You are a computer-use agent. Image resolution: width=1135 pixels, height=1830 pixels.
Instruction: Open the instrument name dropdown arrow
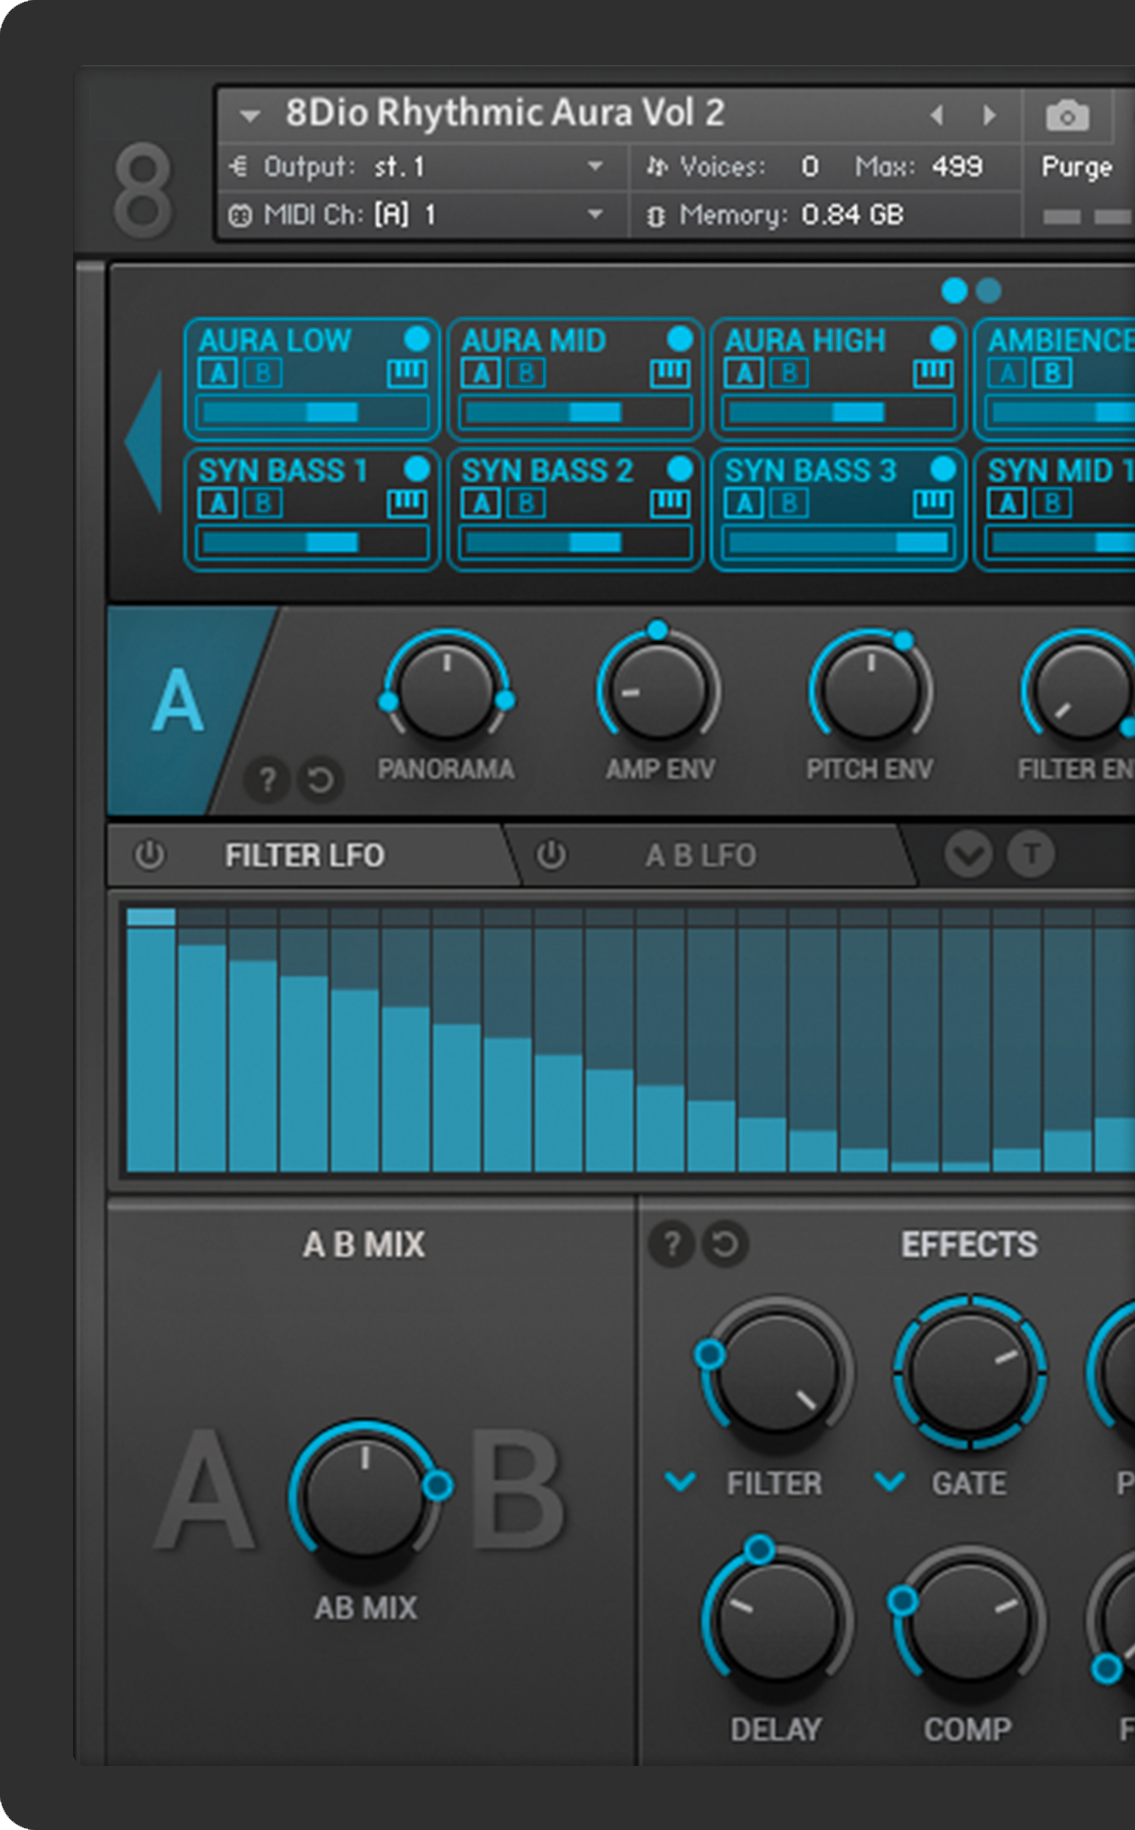[250, 116]
